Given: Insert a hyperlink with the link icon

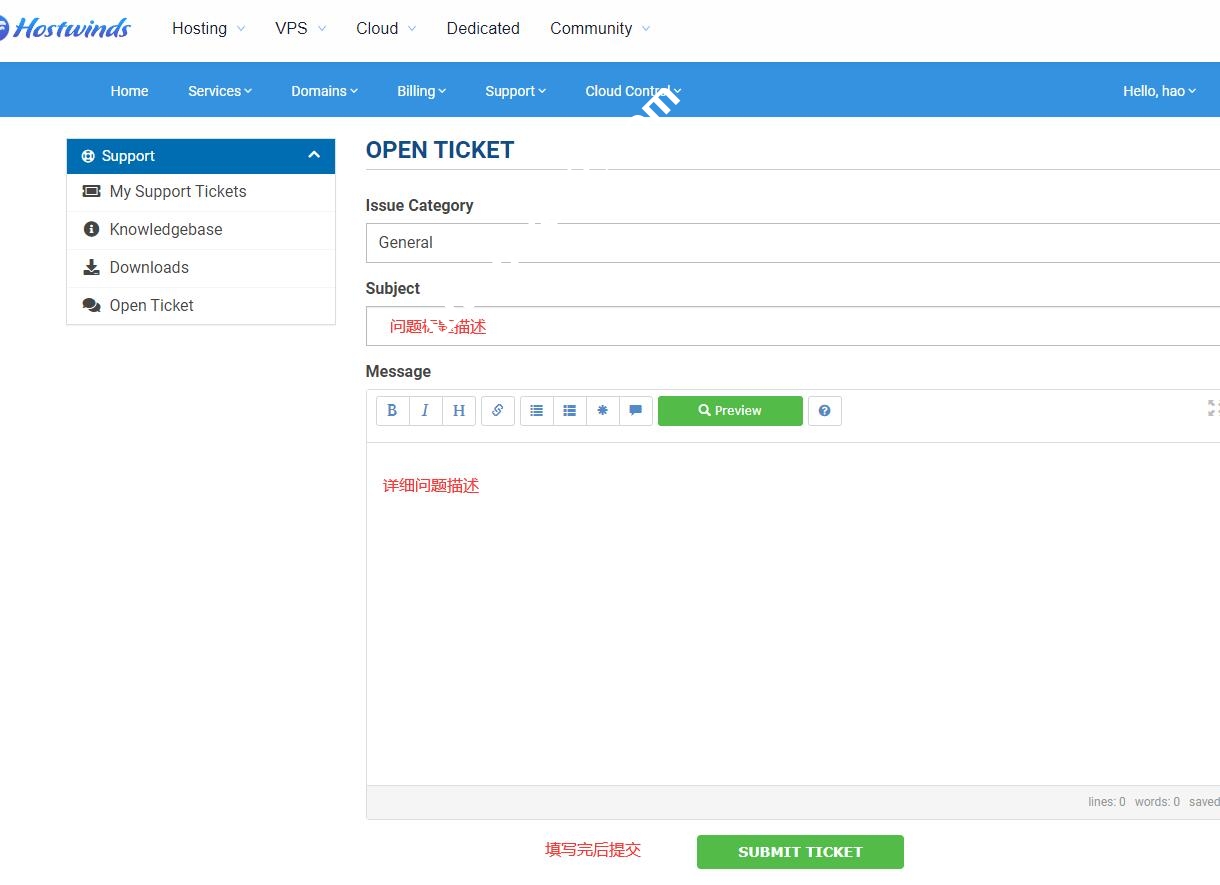Looking at the screenshot, I should [497, 411].
